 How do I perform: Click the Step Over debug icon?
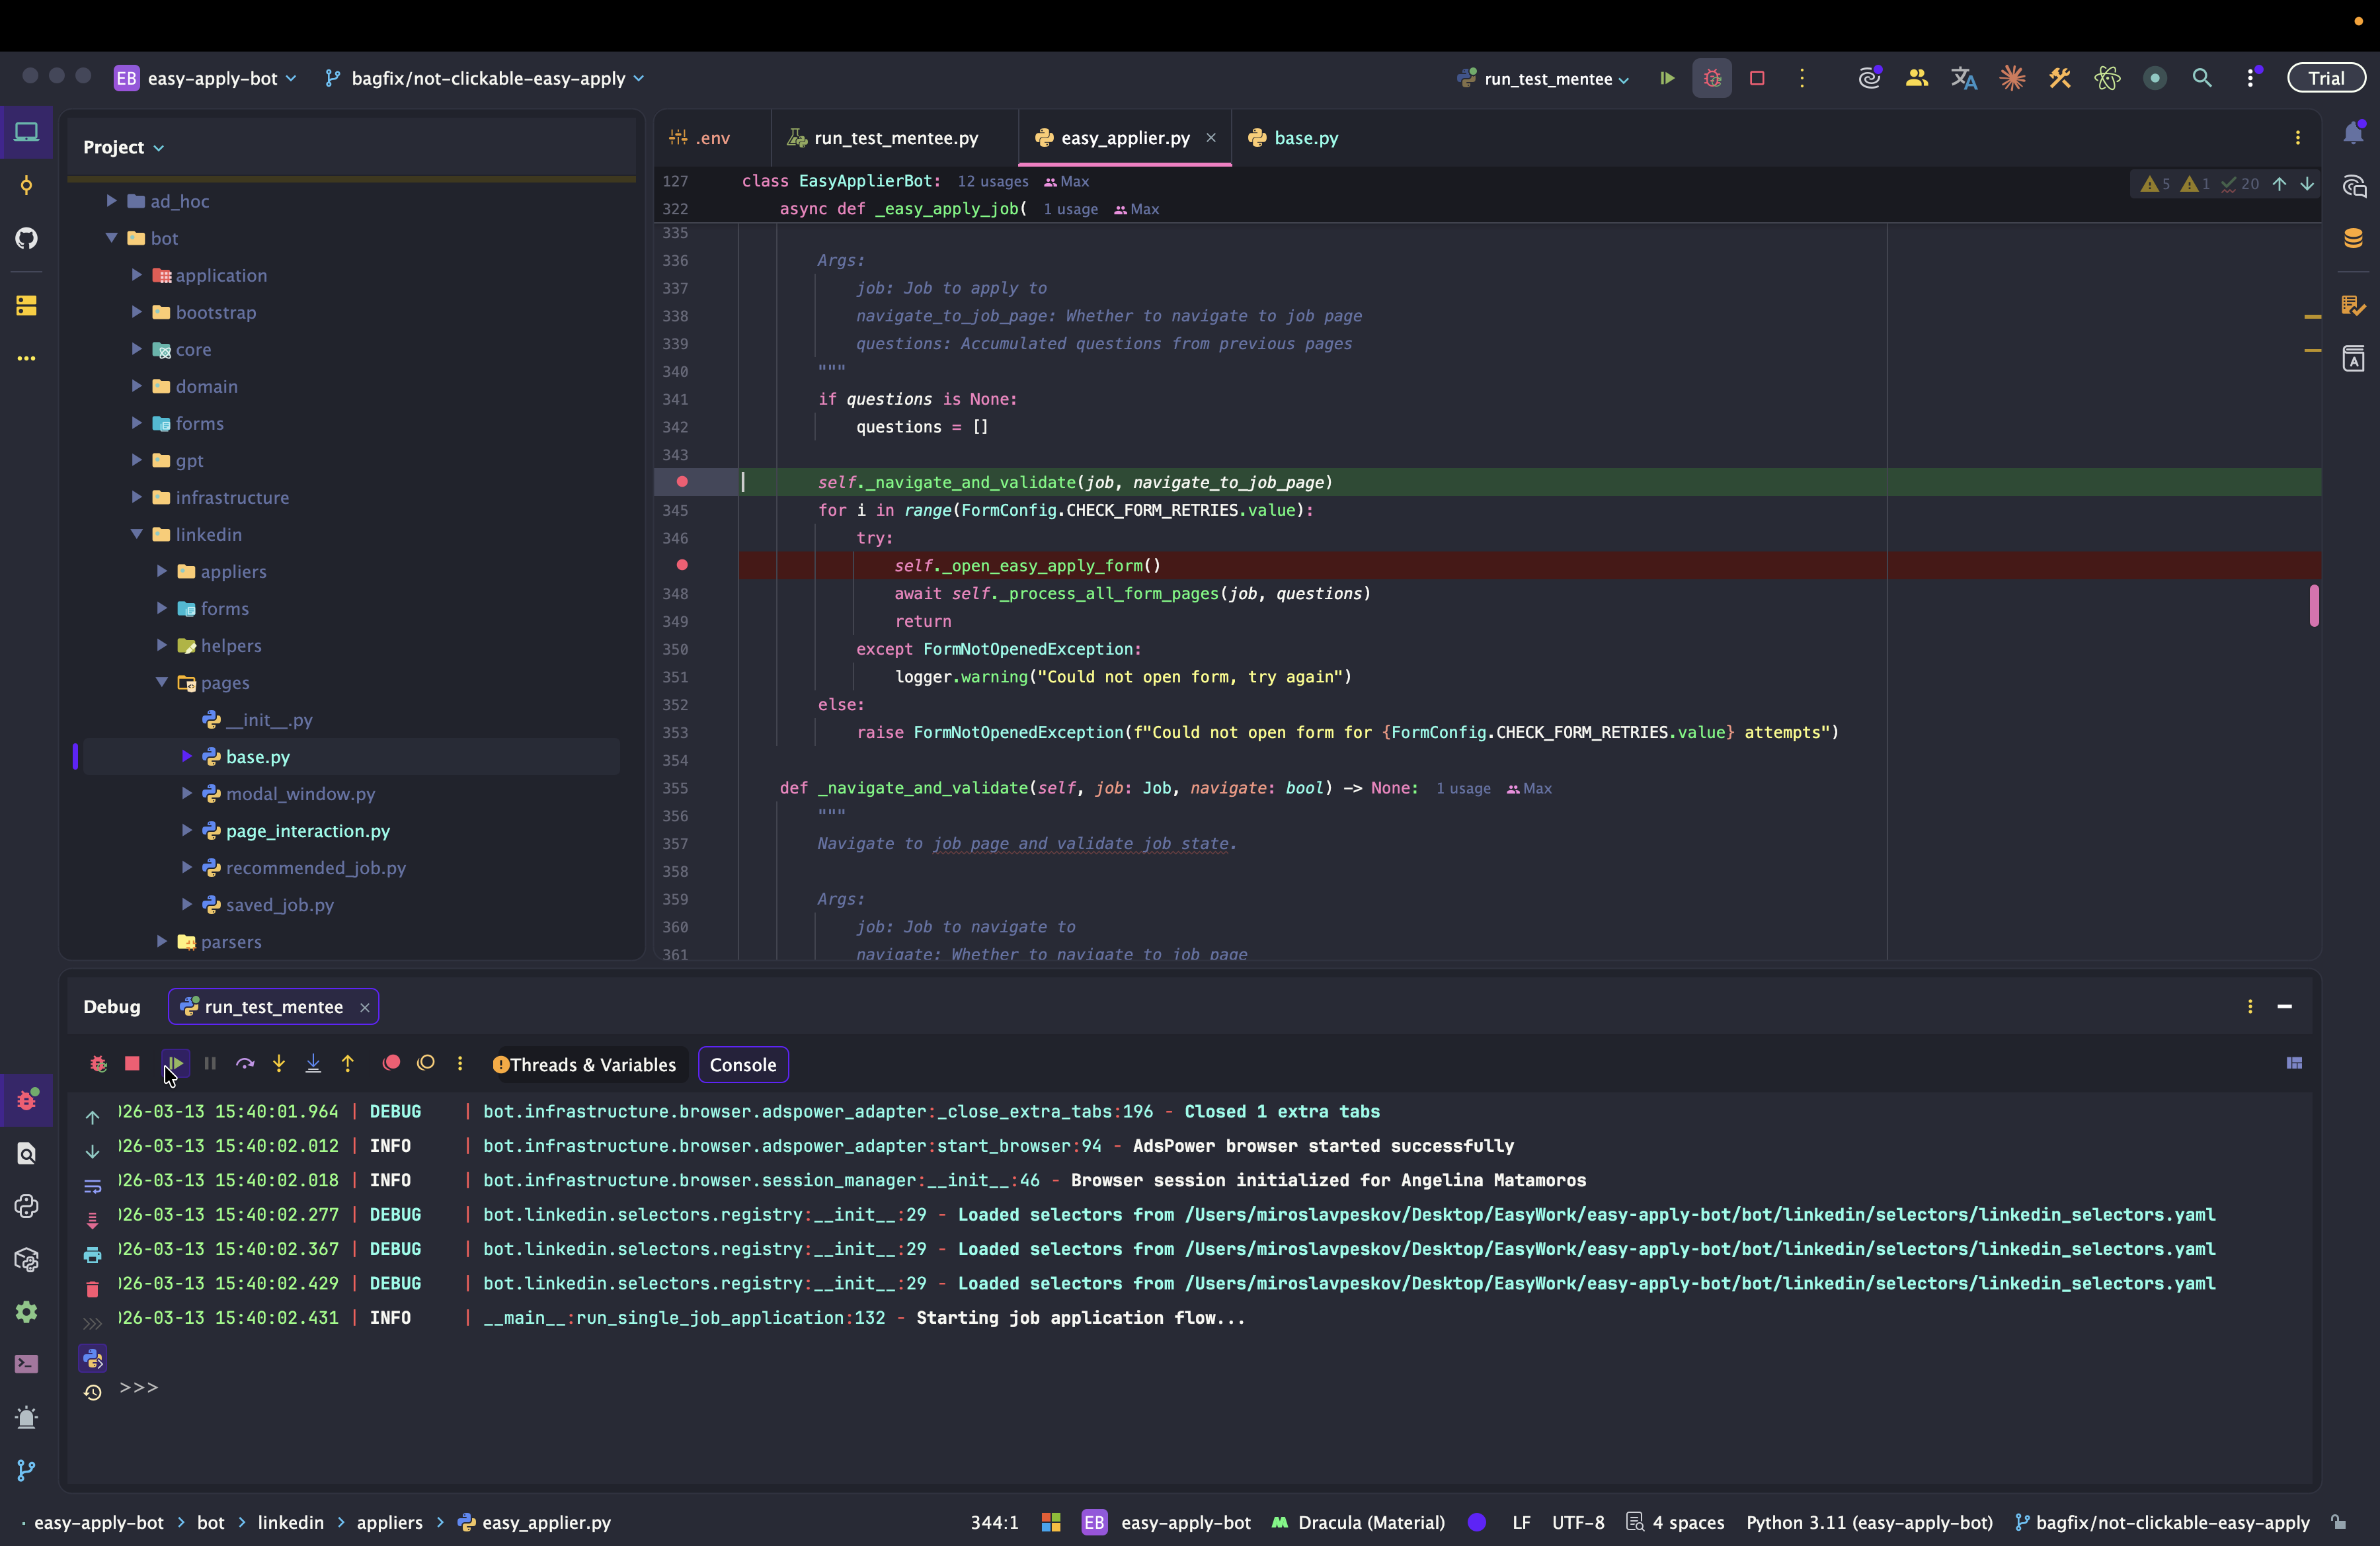coord(245,1063)
